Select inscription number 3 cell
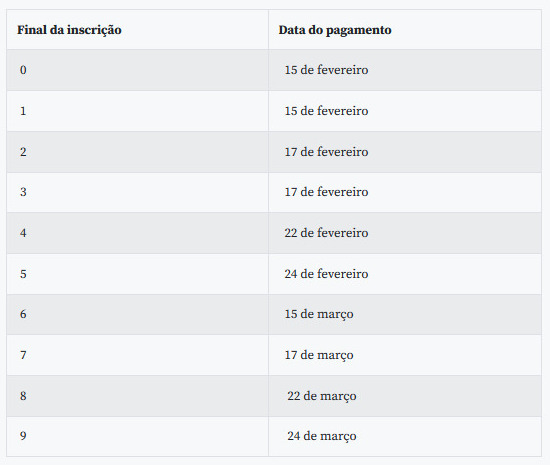The image size is (550, 465). [x=138, y=192]
